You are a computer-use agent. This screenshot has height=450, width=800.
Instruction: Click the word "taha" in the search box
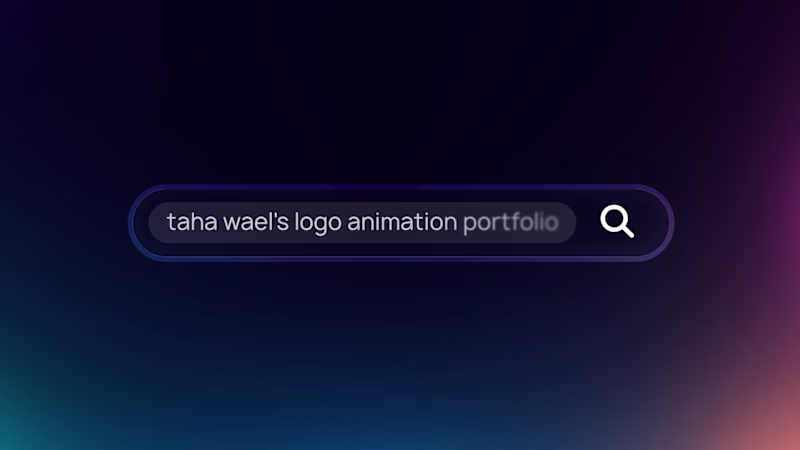192,222
